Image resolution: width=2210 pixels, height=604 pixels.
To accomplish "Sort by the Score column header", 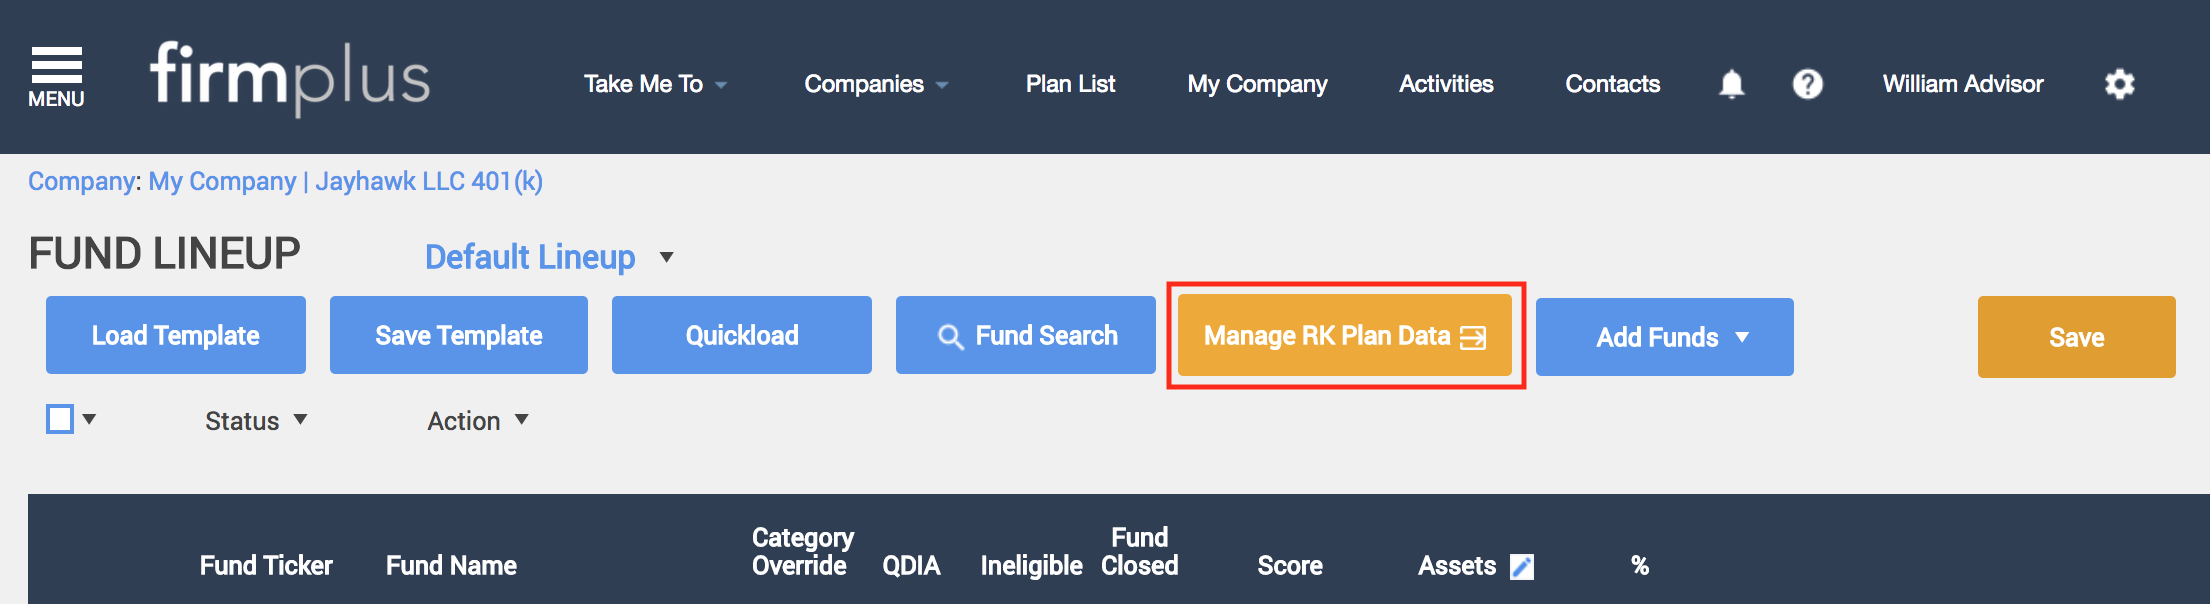I will [1290, 566].
